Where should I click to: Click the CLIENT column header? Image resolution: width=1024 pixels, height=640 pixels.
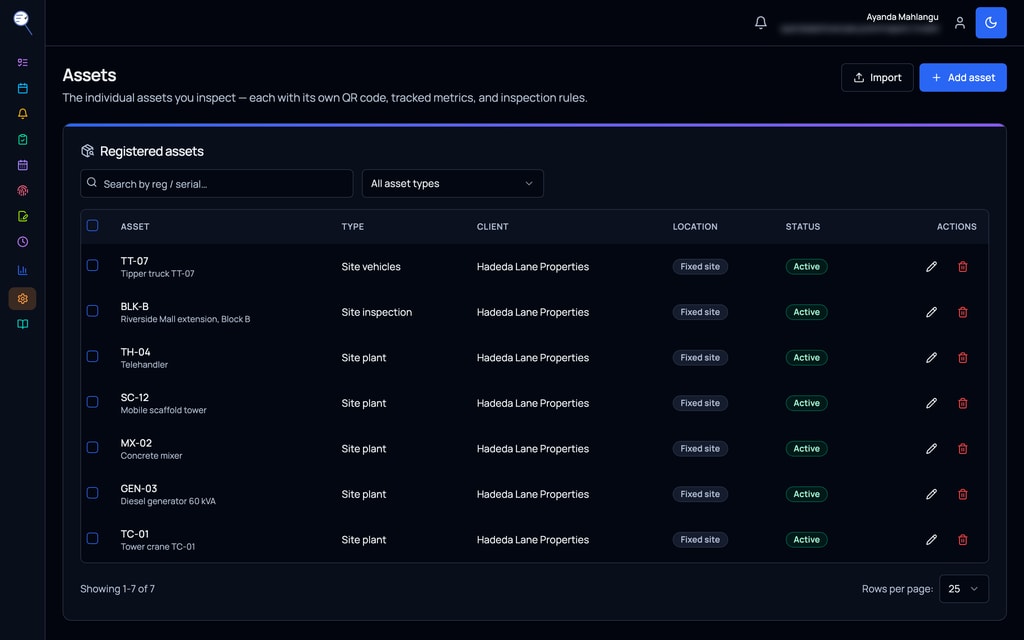point(492,227)
